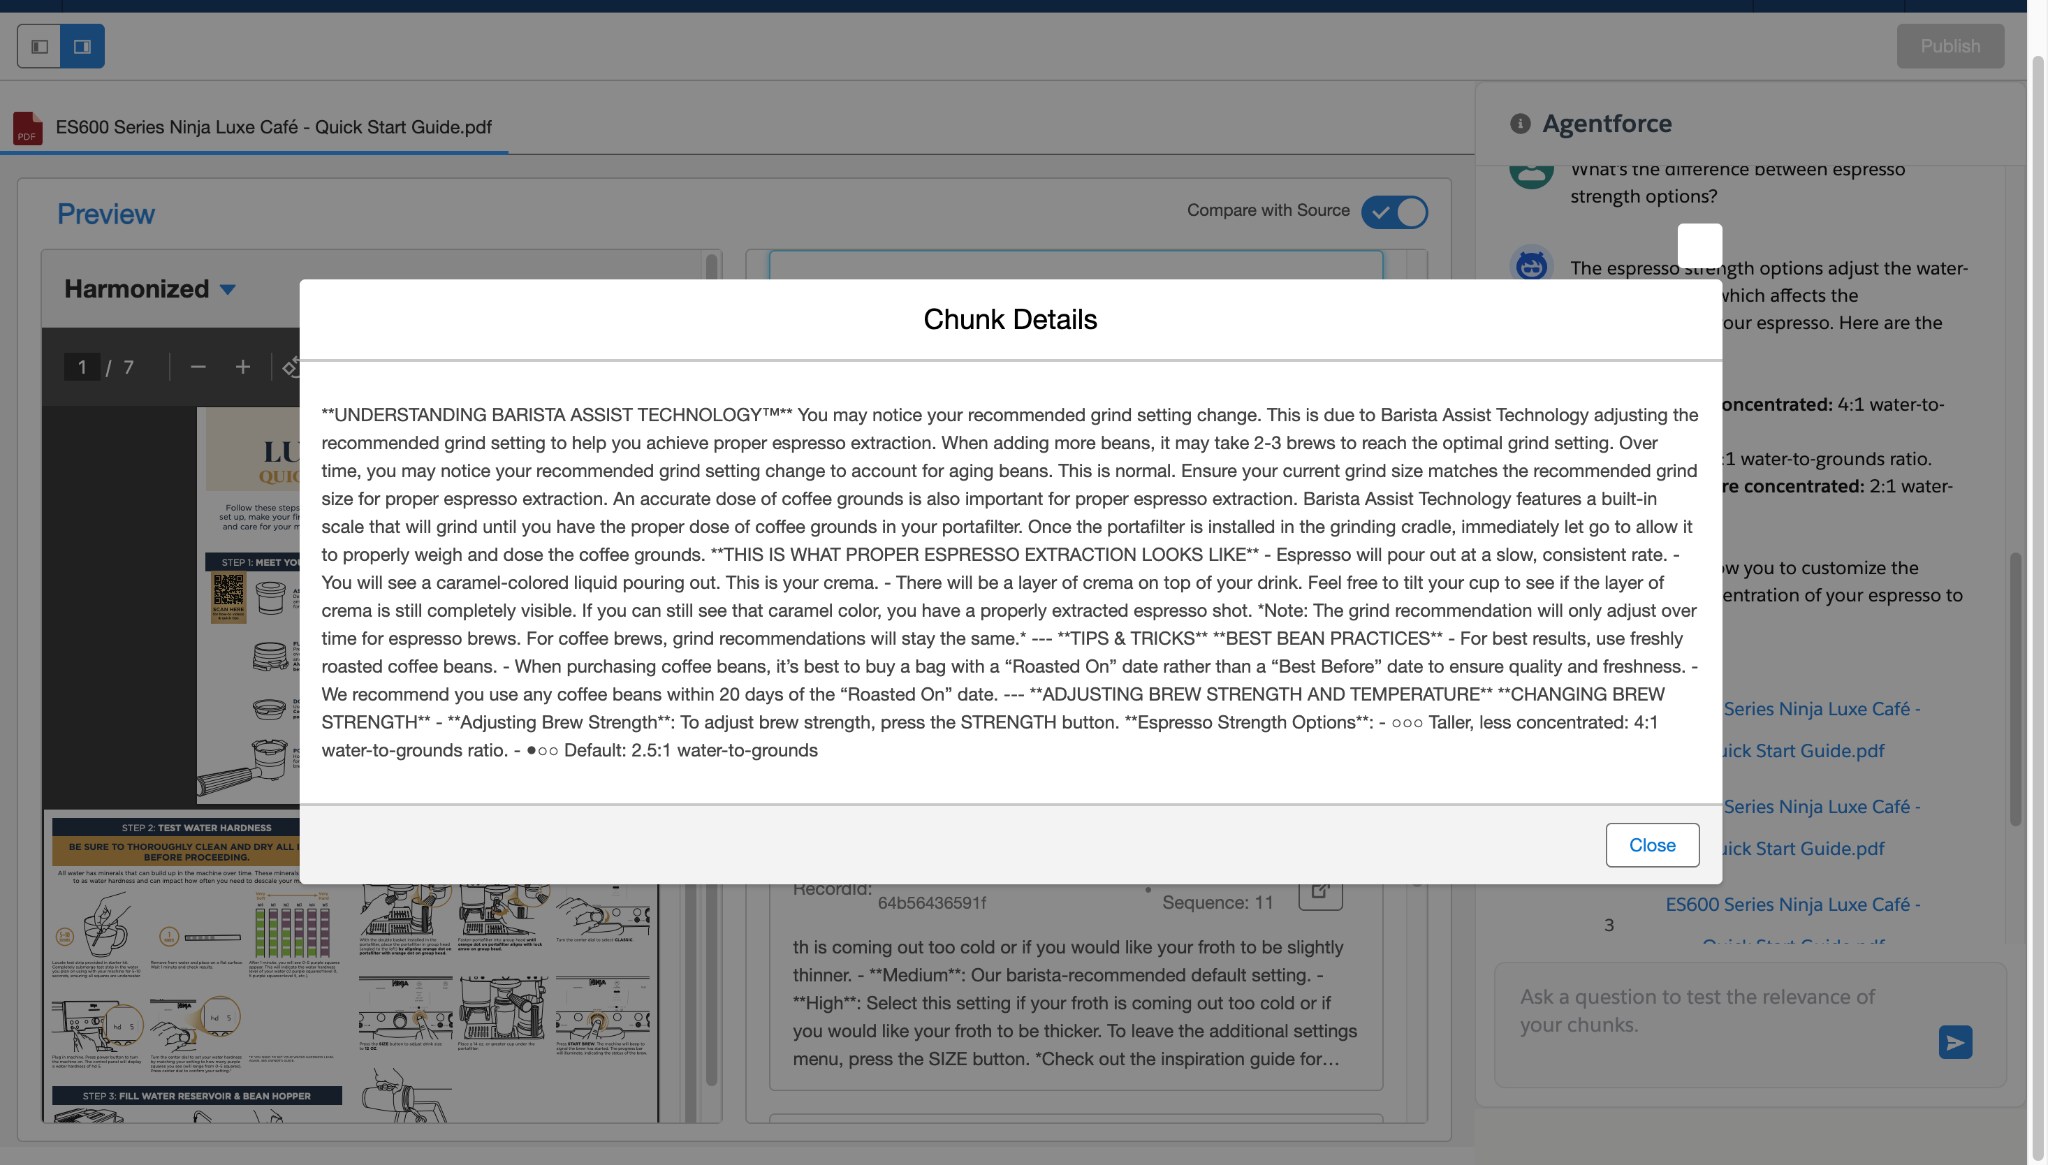Viewport: 2048px width, 1165px height.
Task: Click the Chunk Details title
Action: pos(1010,319)
